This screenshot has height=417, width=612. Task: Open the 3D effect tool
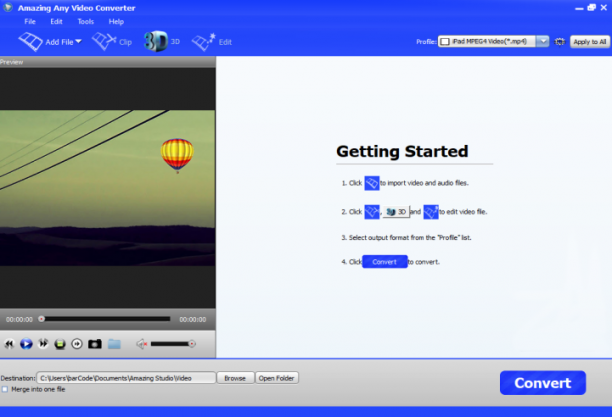162,41
